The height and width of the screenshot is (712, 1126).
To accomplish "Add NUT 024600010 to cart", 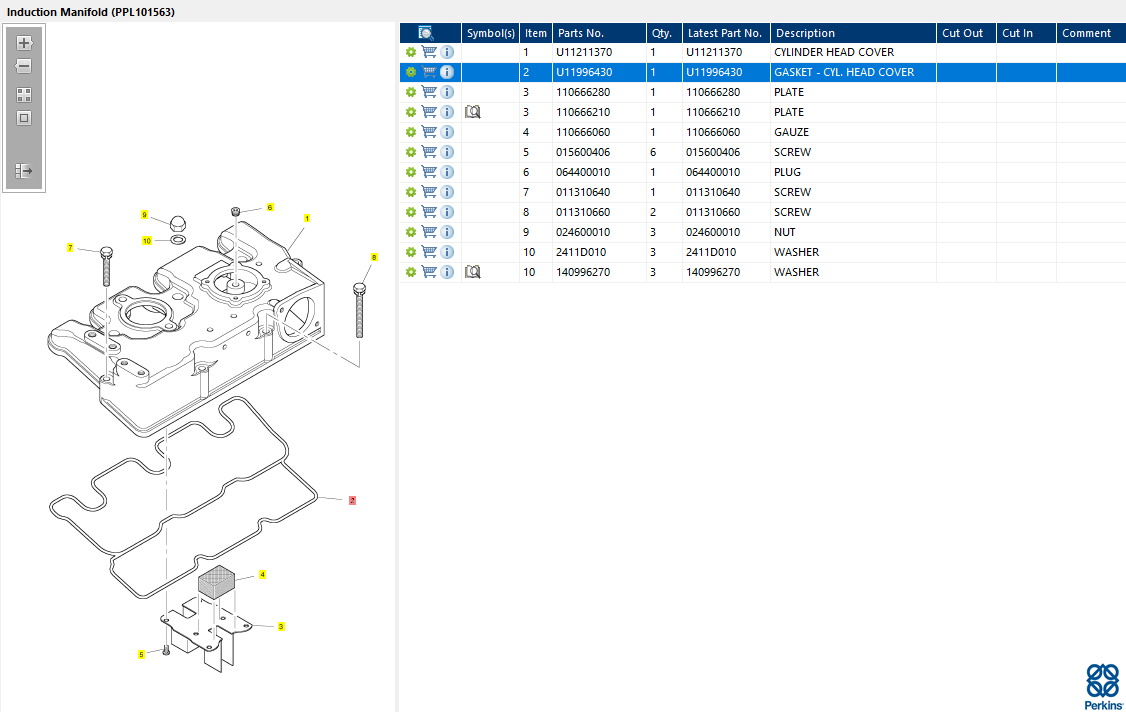I will tap(429, 232).
